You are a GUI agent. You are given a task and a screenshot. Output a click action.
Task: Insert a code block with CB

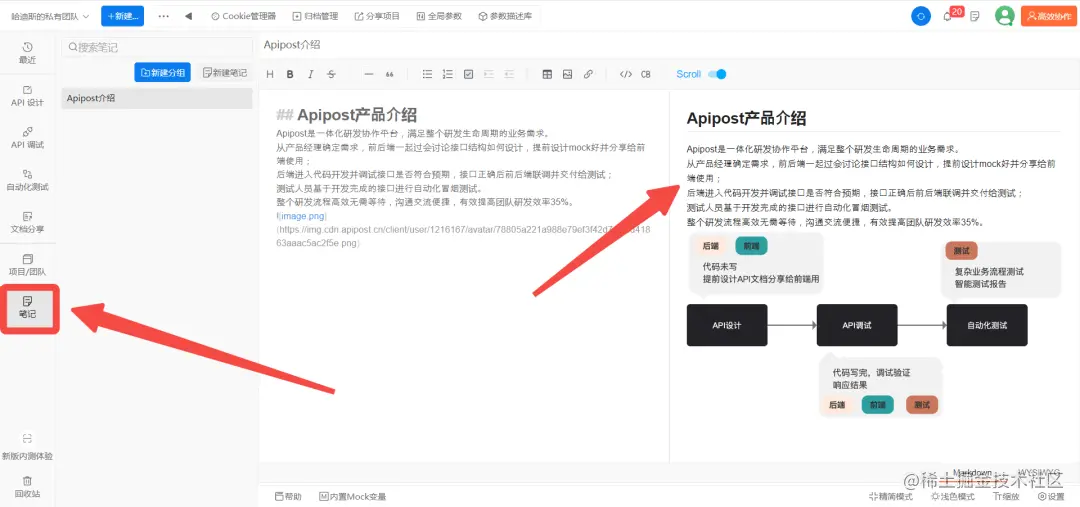645,74
